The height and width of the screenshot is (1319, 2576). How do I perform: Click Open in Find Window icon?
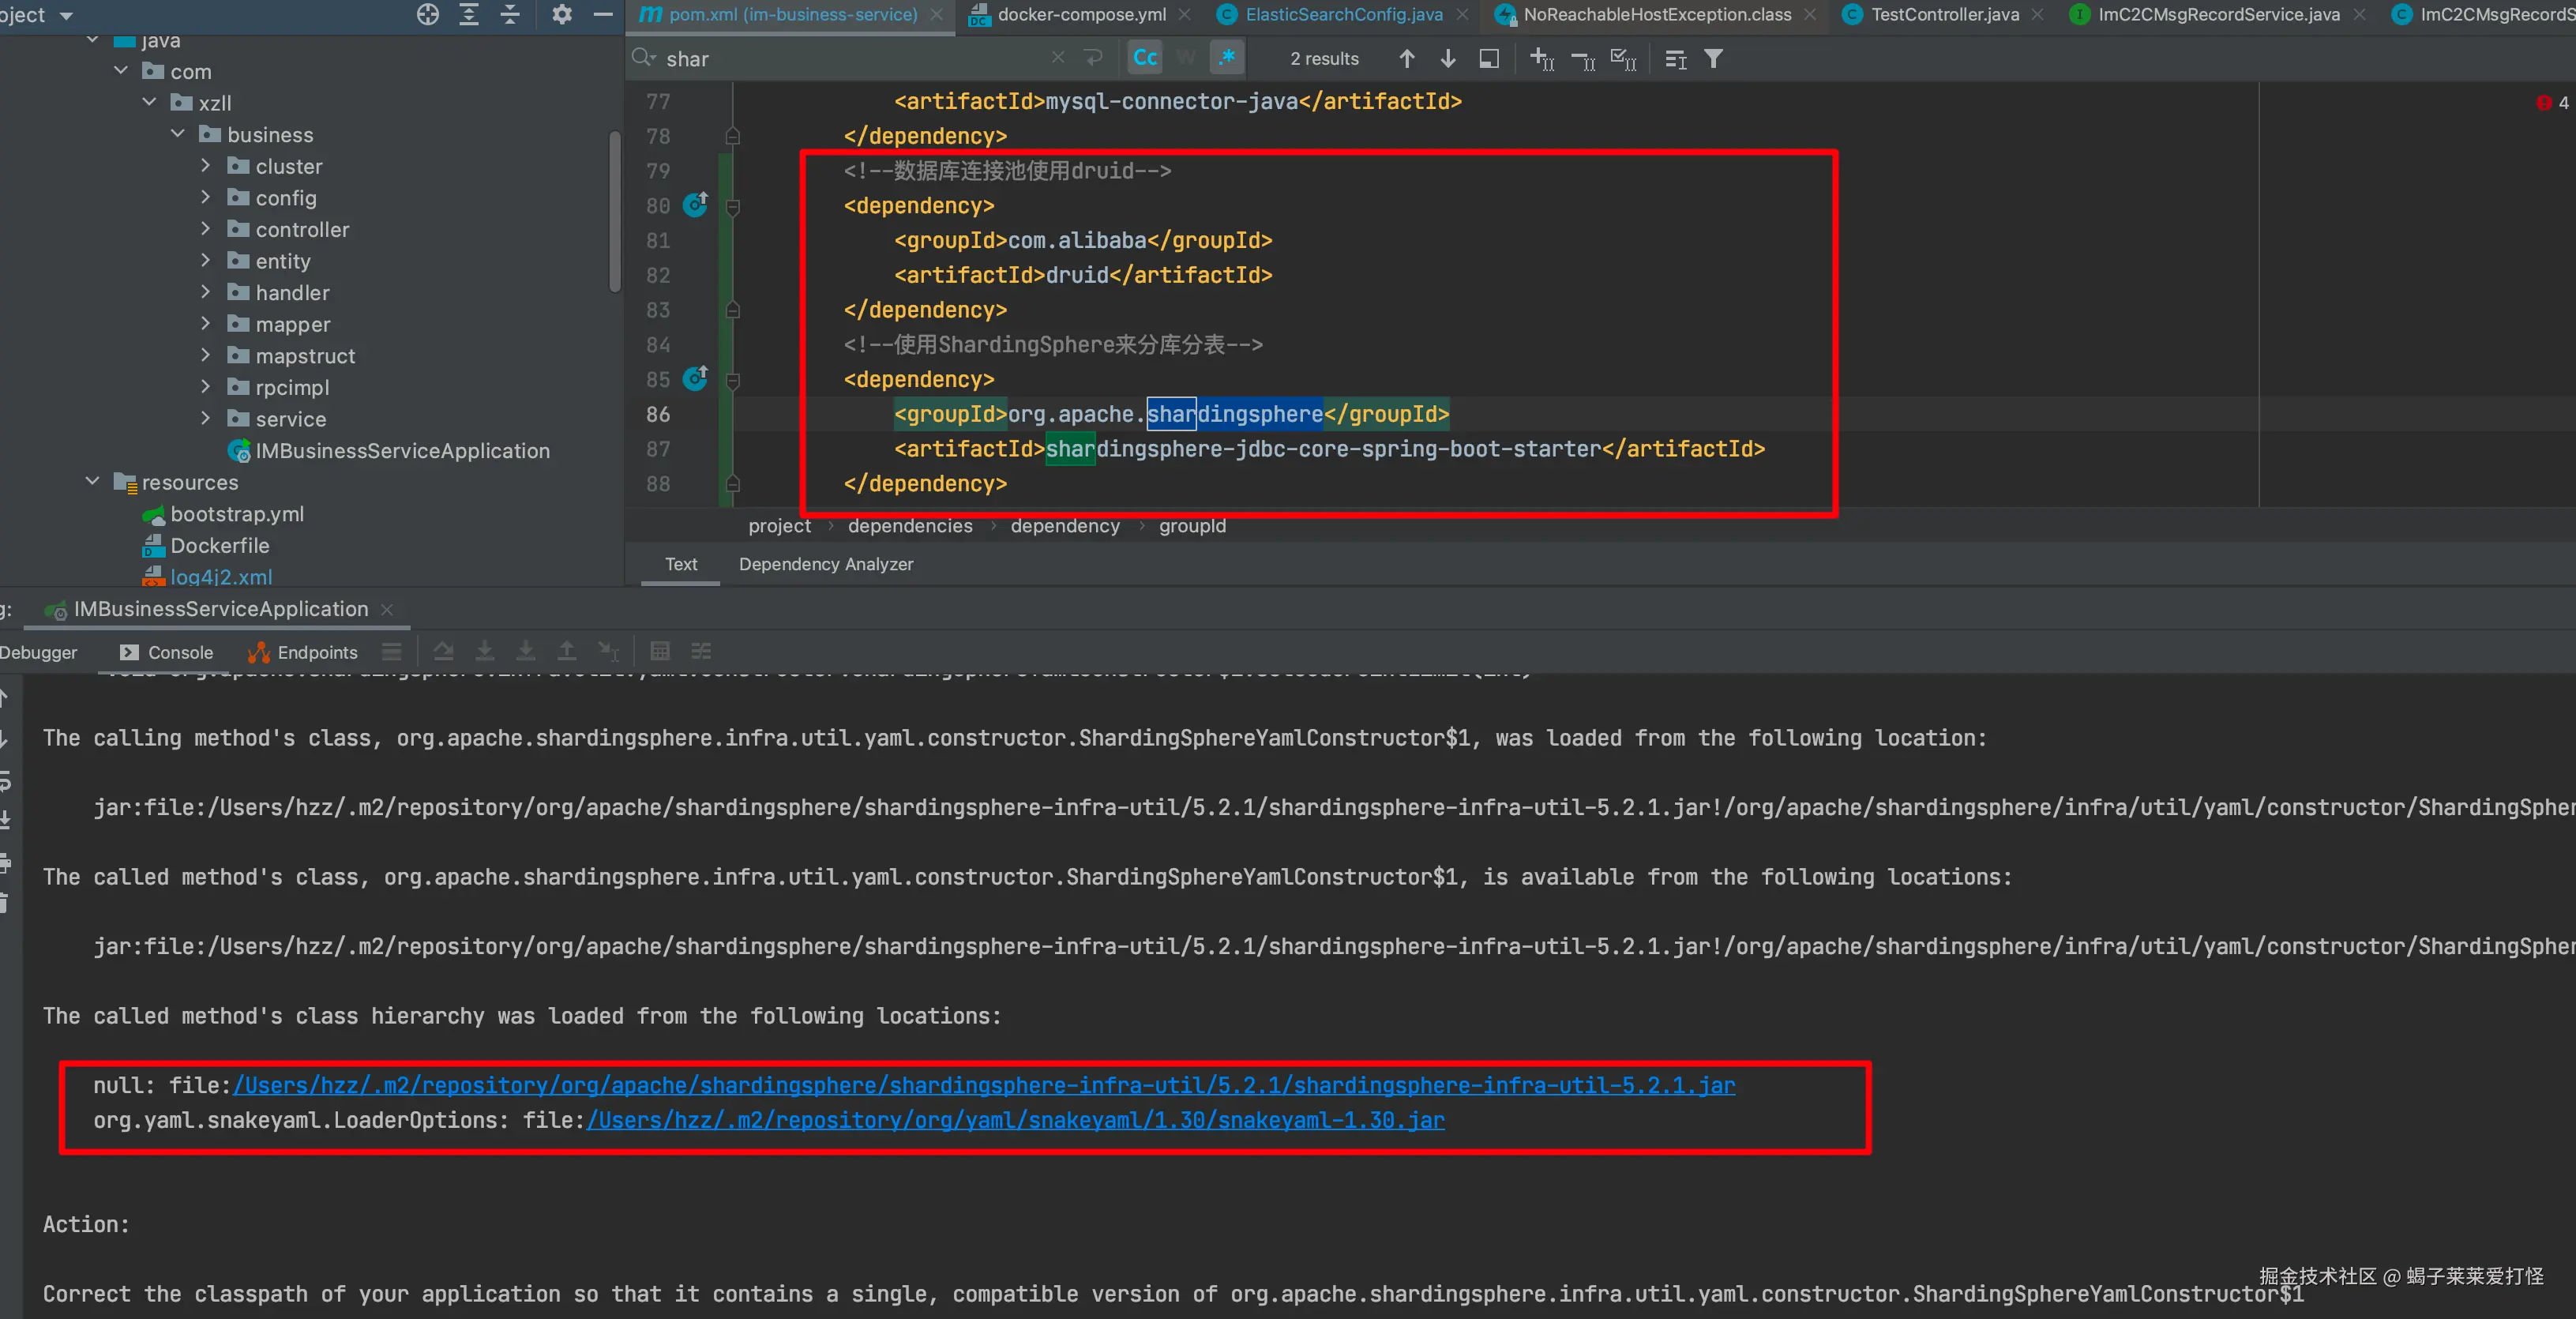coord(1488,59)
